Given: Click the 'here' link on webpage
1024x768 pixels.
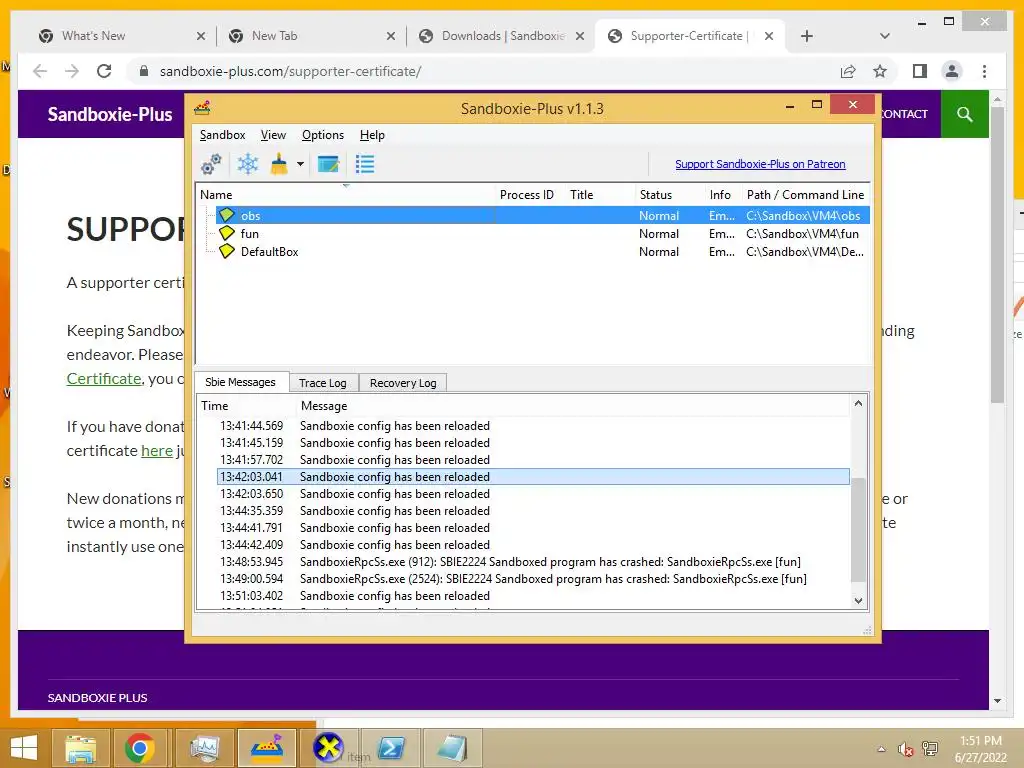Looking at the screenshot, I should [x=157, y=451].
